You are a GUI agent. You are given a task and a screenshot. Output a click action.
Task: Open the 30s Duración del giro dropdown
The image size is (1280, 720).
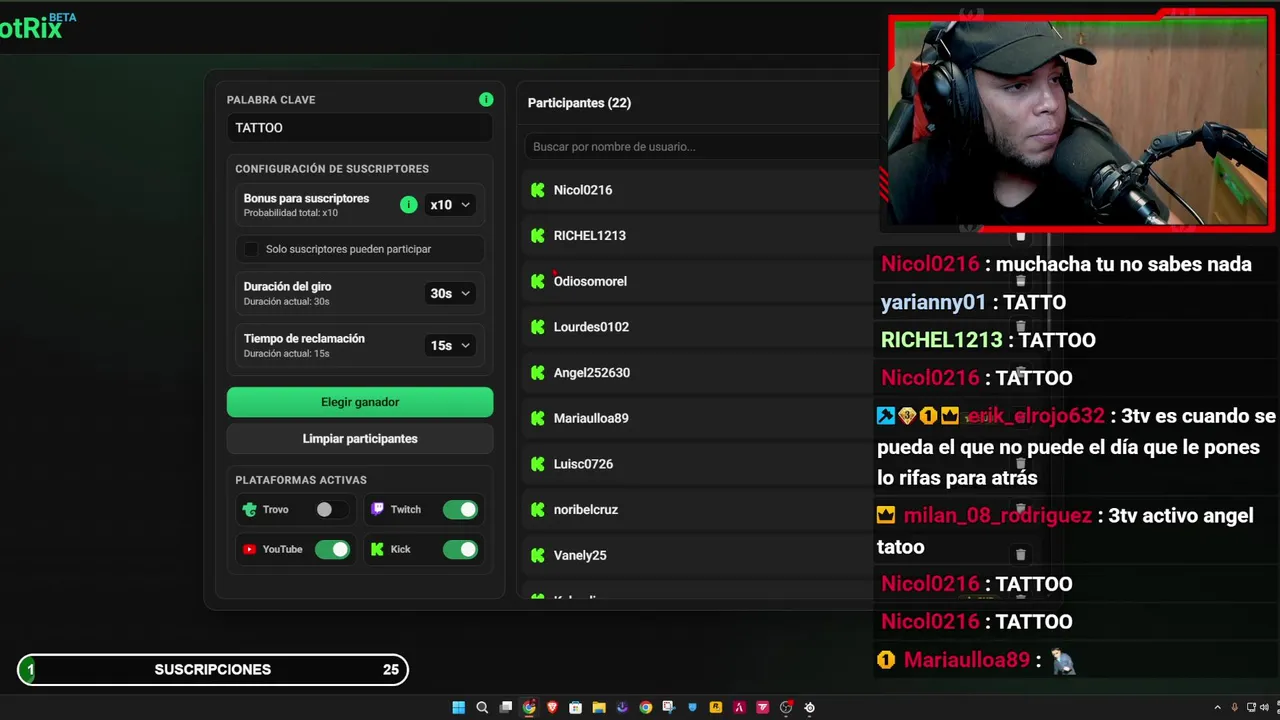point(450,293)
